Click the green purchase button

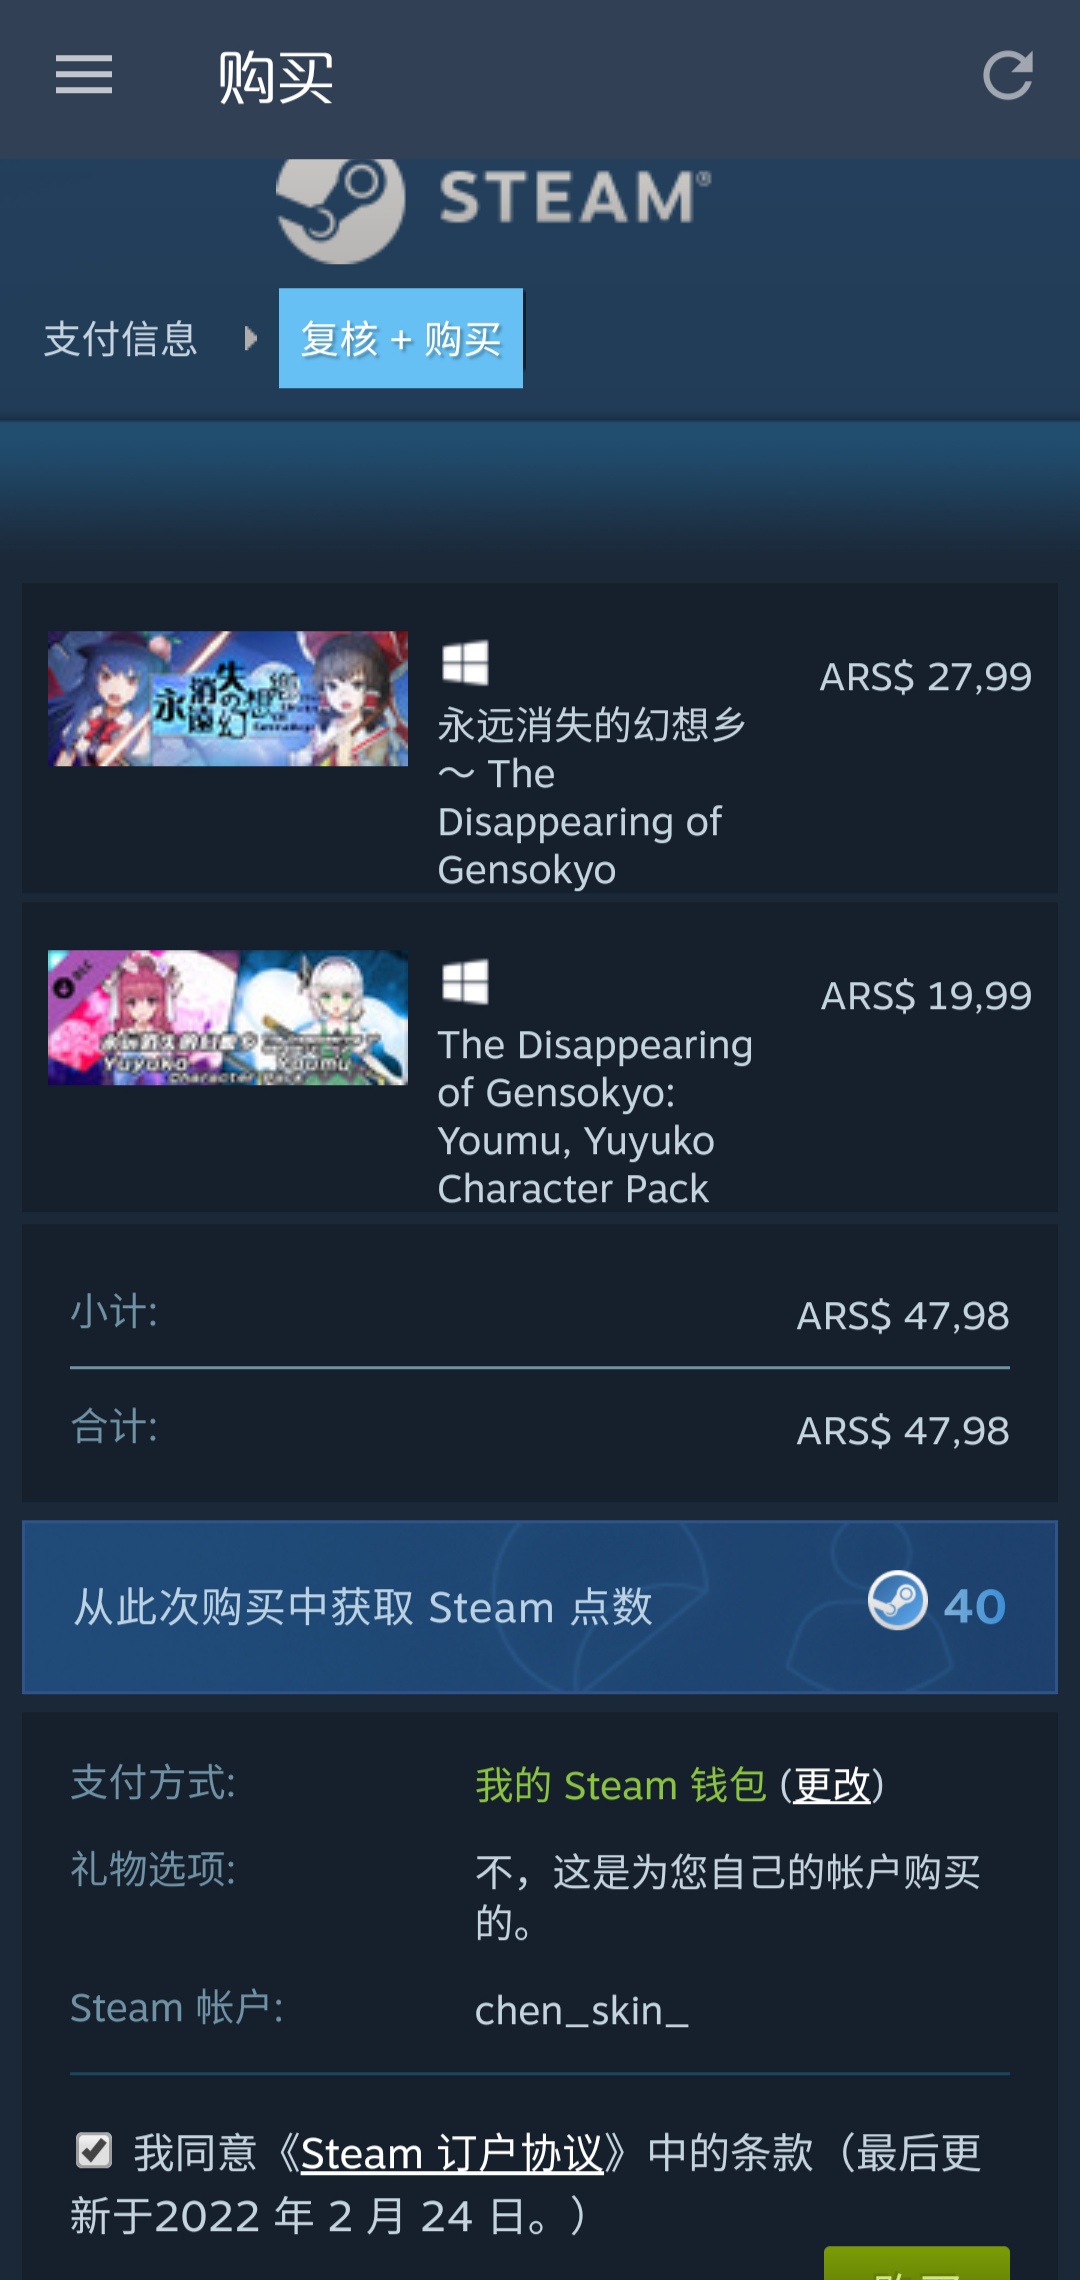click(917, 2263)
